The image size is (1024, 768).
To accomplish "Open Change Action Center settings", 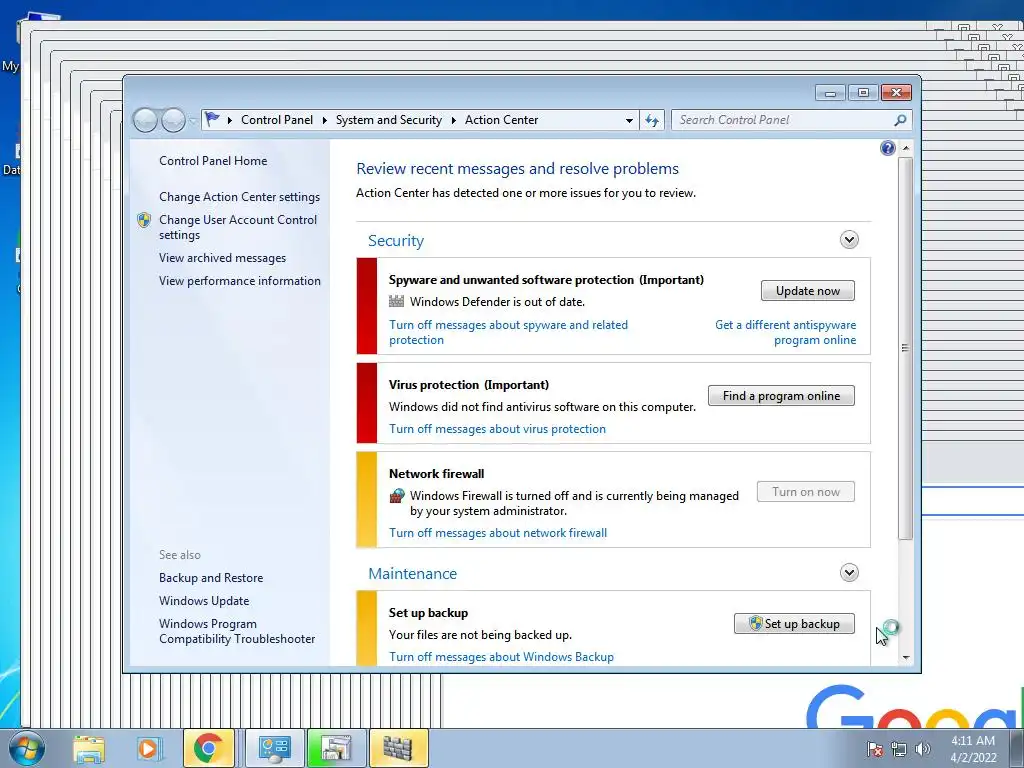I will [239, 197].
